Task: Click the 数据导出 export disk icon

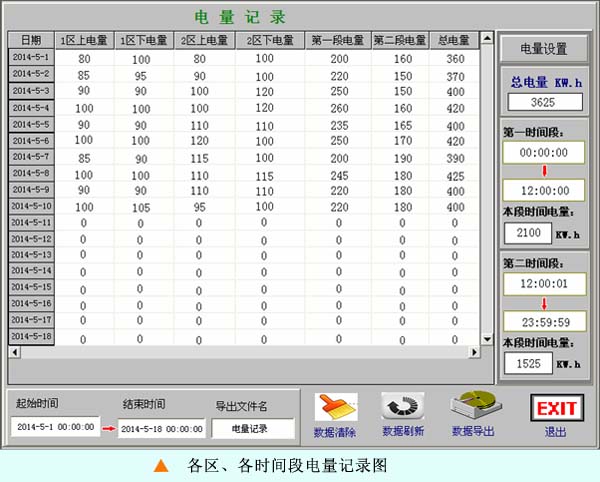Action: pyautogui.click(x=473, y=407)
